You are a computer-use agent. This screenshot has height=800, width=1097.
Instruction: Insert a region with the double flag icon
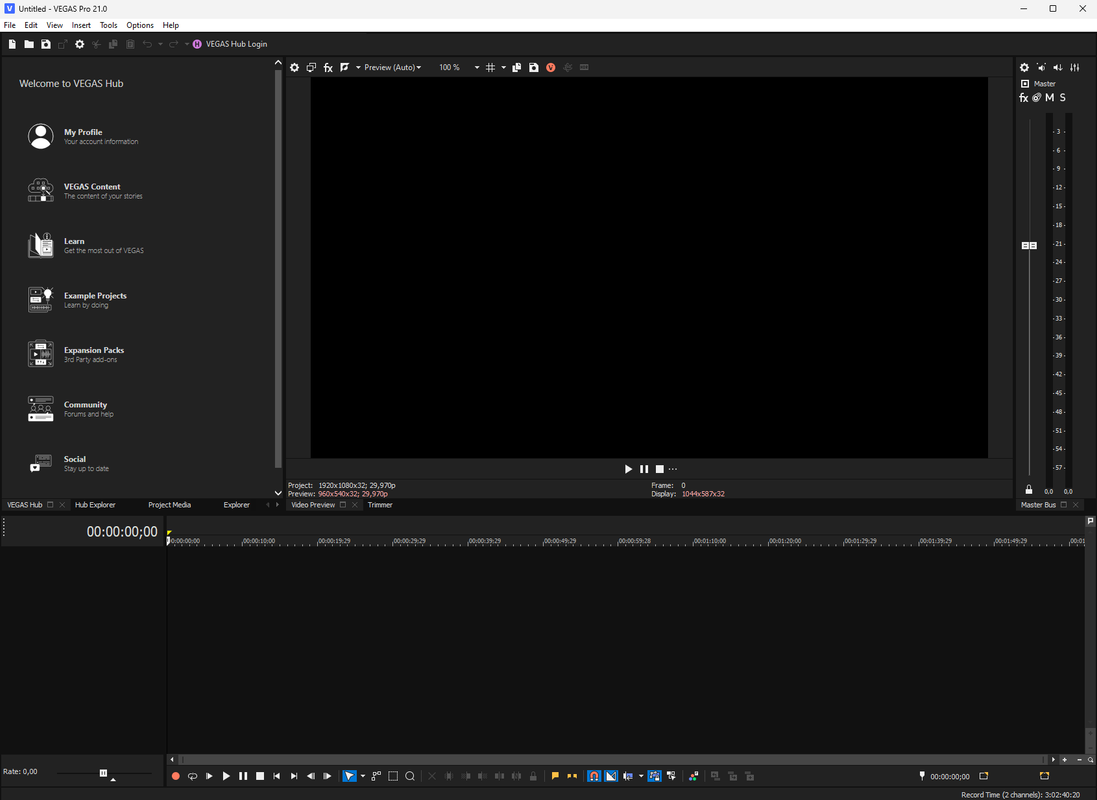(x=572, y=776)
